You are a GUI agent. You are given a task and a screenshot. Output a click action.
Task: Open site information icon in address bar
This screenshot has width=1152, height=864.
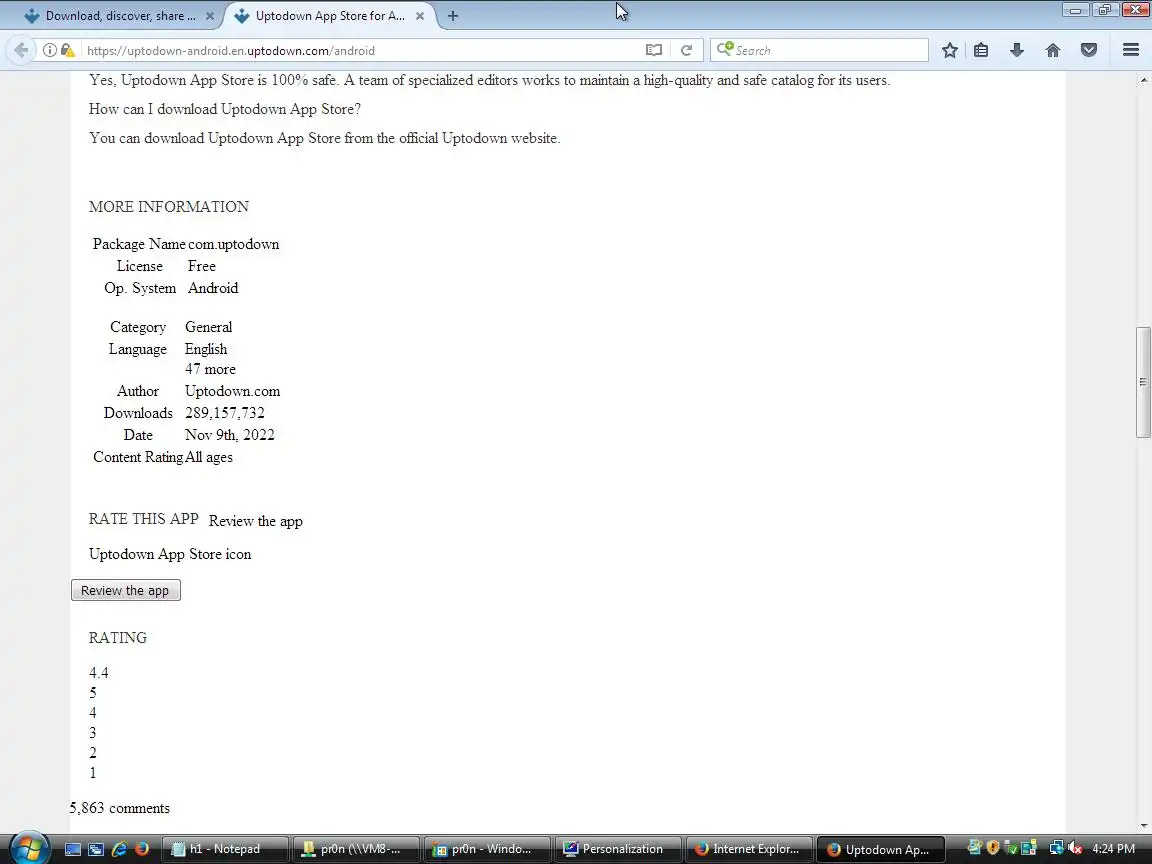(49, 50)
